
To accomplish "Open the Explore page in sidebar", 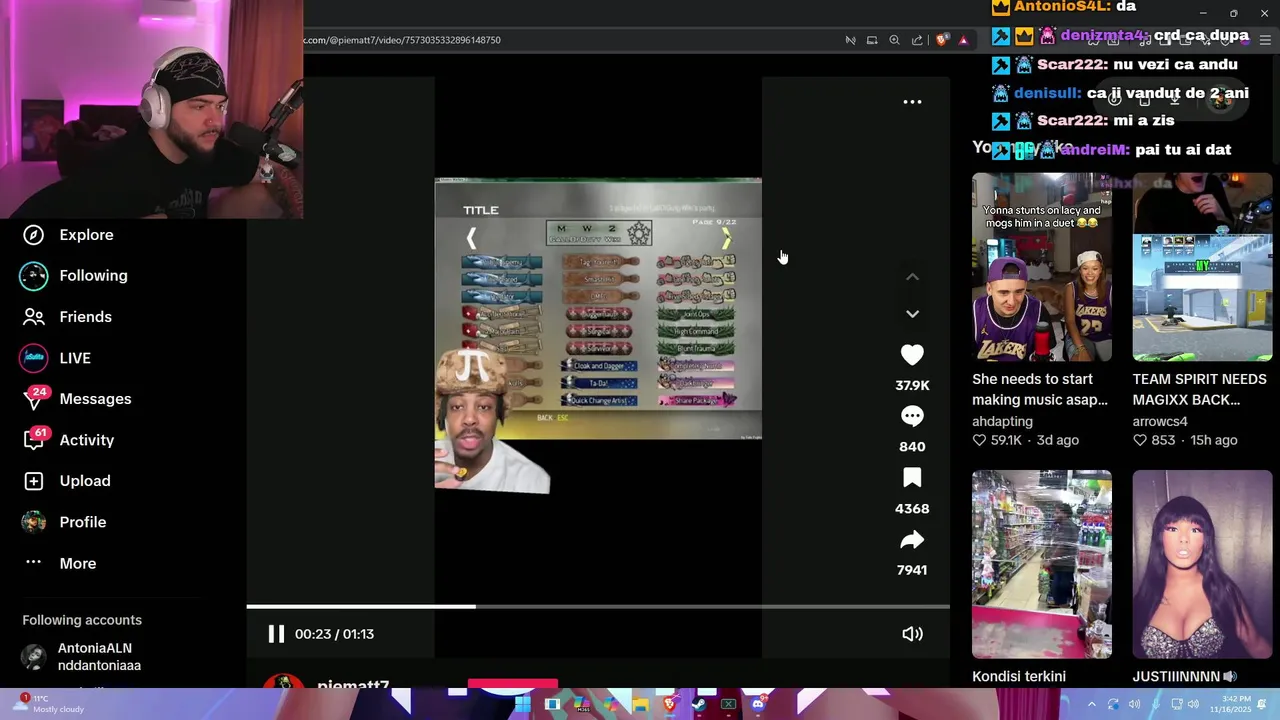I will [67, 235].
